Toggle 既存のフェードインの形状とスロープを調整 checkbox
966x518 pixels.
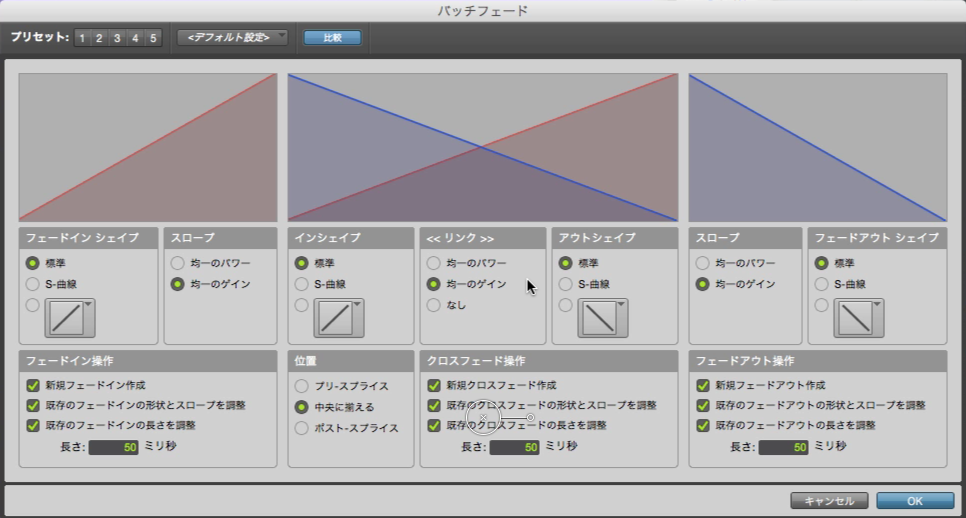tap(33, 405)
